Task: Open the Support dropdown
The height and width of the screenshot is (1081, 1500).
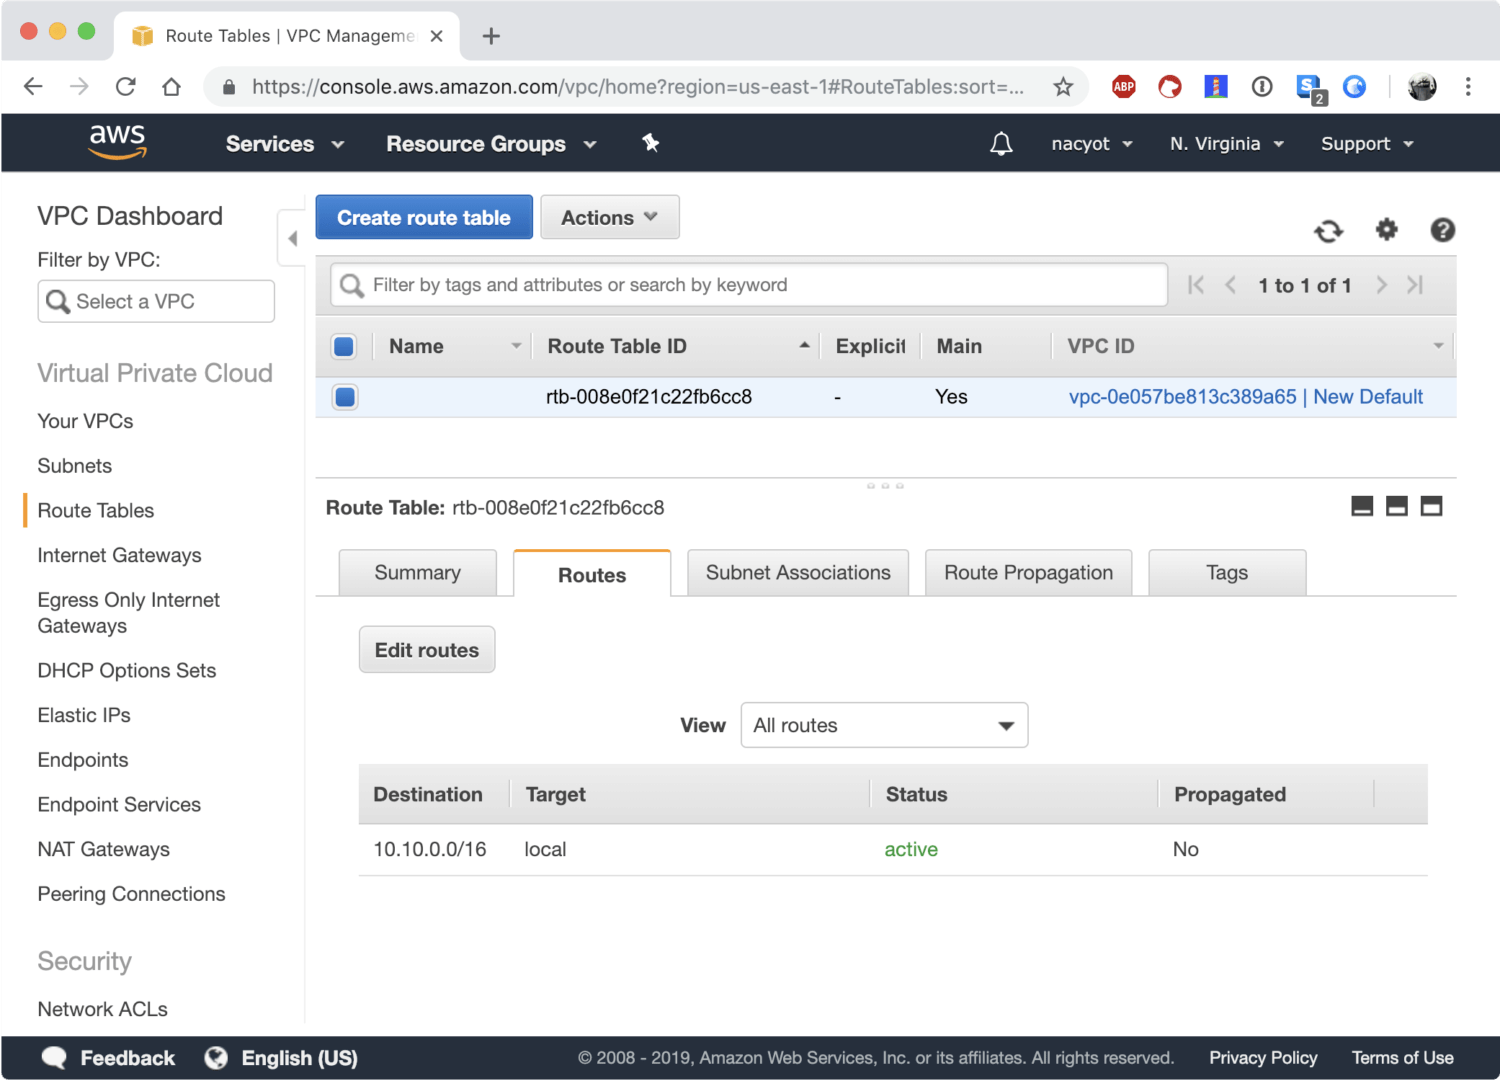Action: (x=1367, y=144)
